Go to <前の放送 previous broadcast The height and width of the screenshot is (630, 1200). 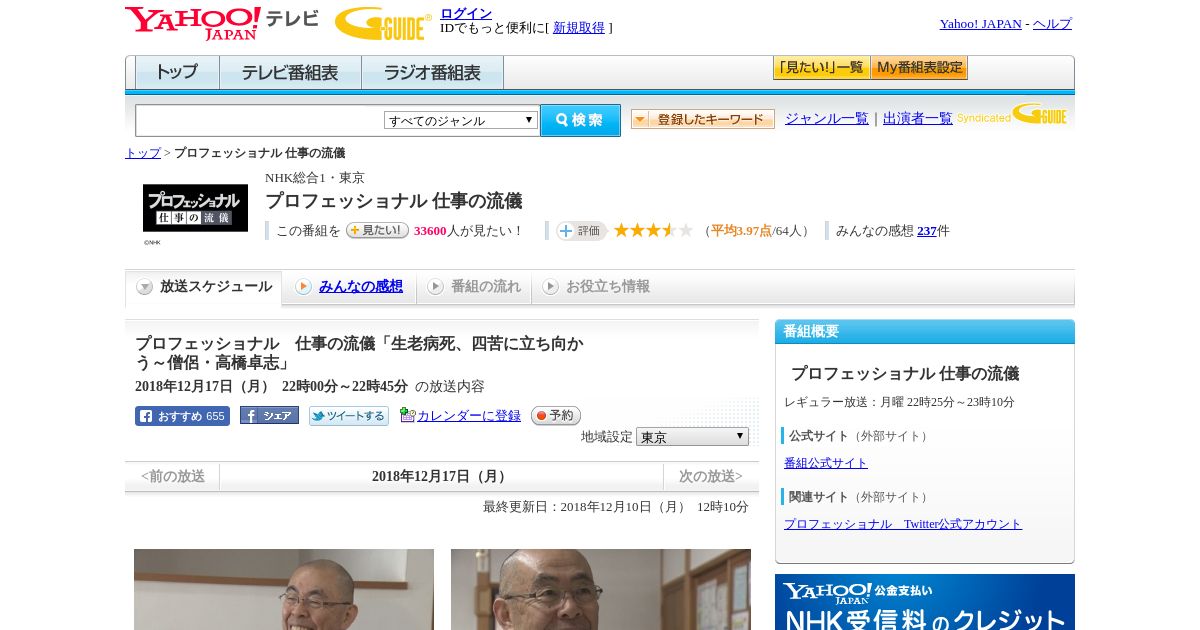[173, 477]
